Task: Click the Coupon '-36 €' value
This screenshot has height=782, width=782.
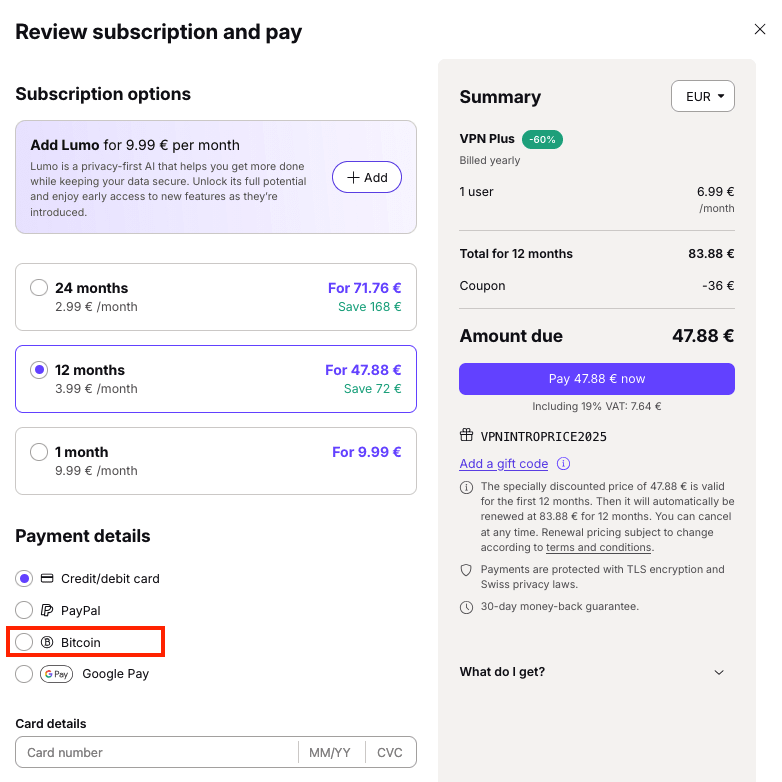Action: pyautogui.click(x=718, y=286)
